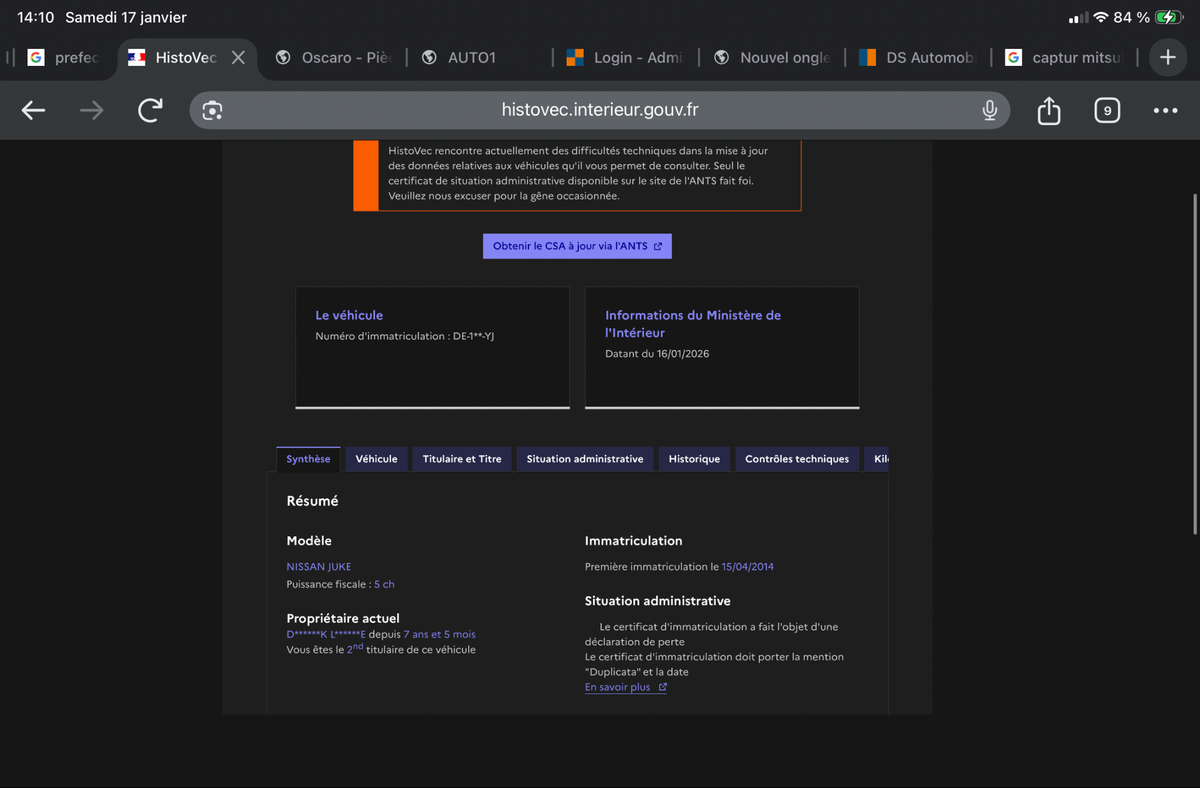Open the Situation administrative tab
Image resolution: width=1200 pixels, height=788 pixels.
pyautogui.click(x=585, y=459)
